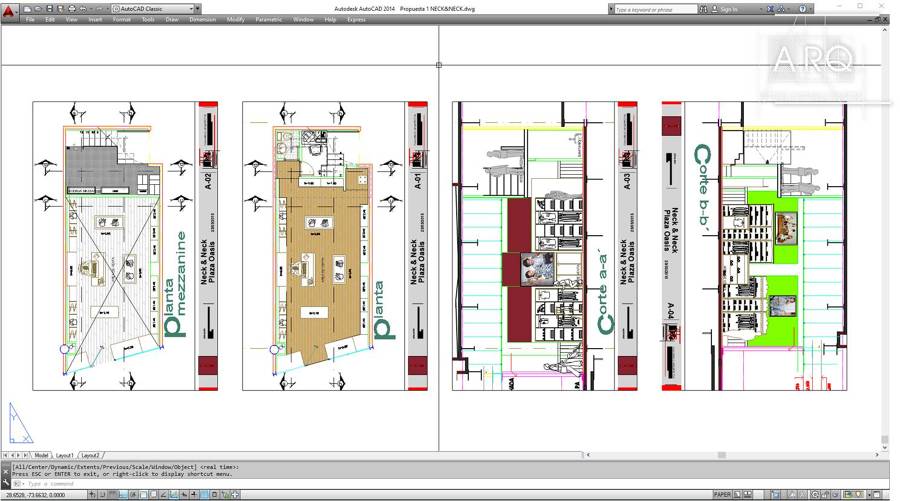900x501 pixels.
Task: Open the Express menu
Action: pos(356,20)
